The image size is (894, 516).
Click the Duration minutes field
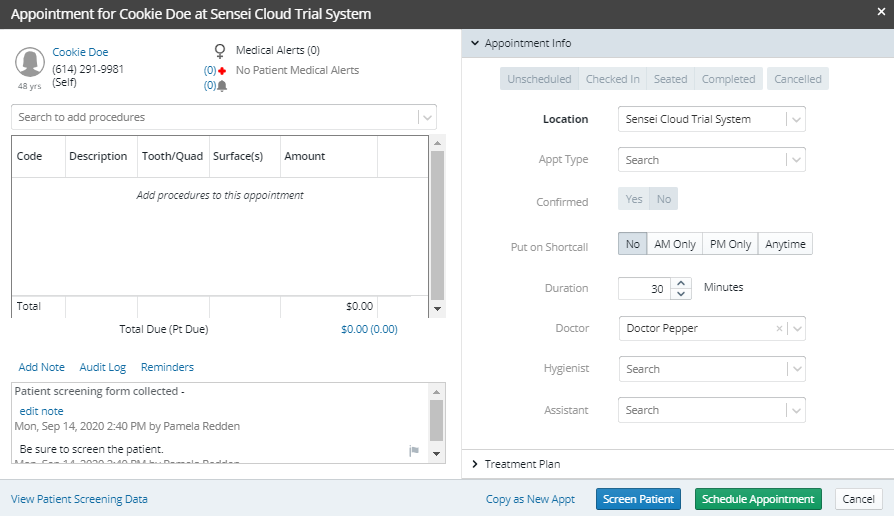click(645, 289)
